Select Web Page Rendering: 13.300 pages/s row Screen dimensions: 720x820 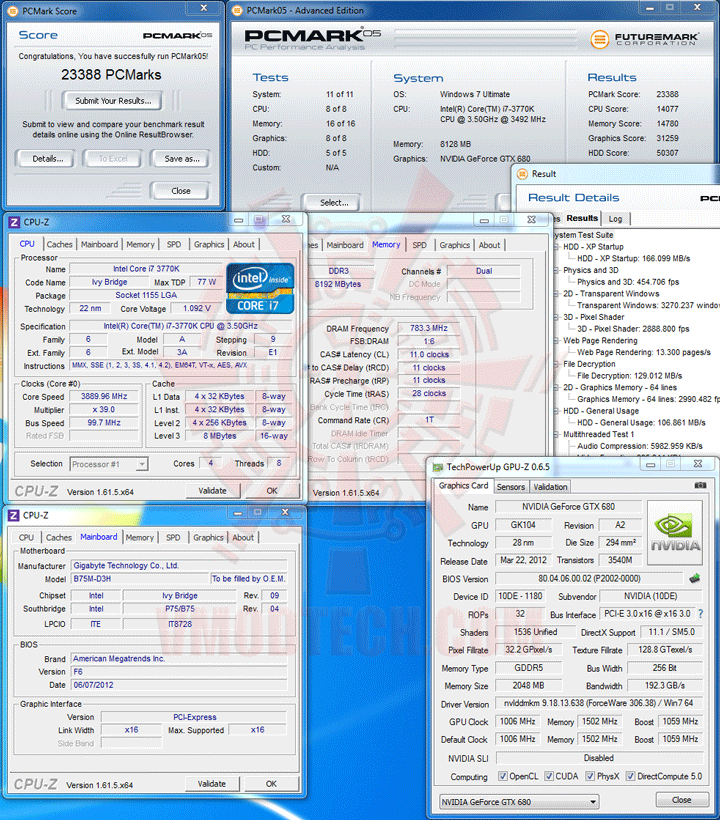tap(644, 352)
